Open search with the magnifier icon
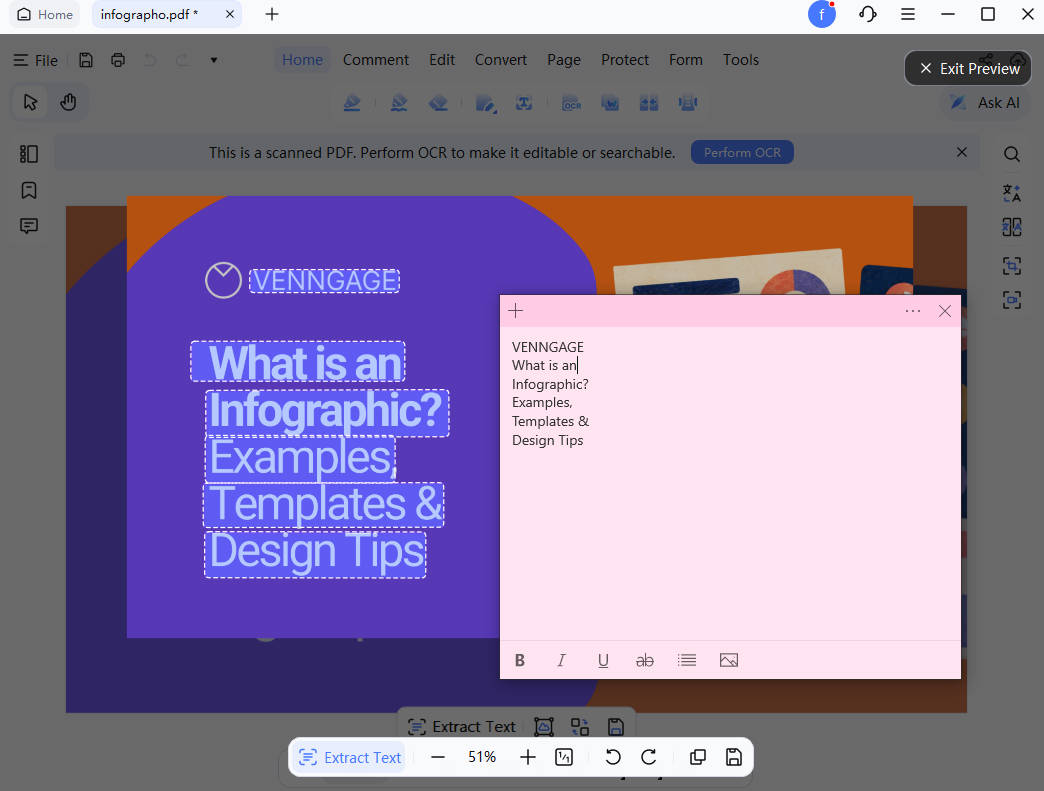 (x=1011, y=154)
